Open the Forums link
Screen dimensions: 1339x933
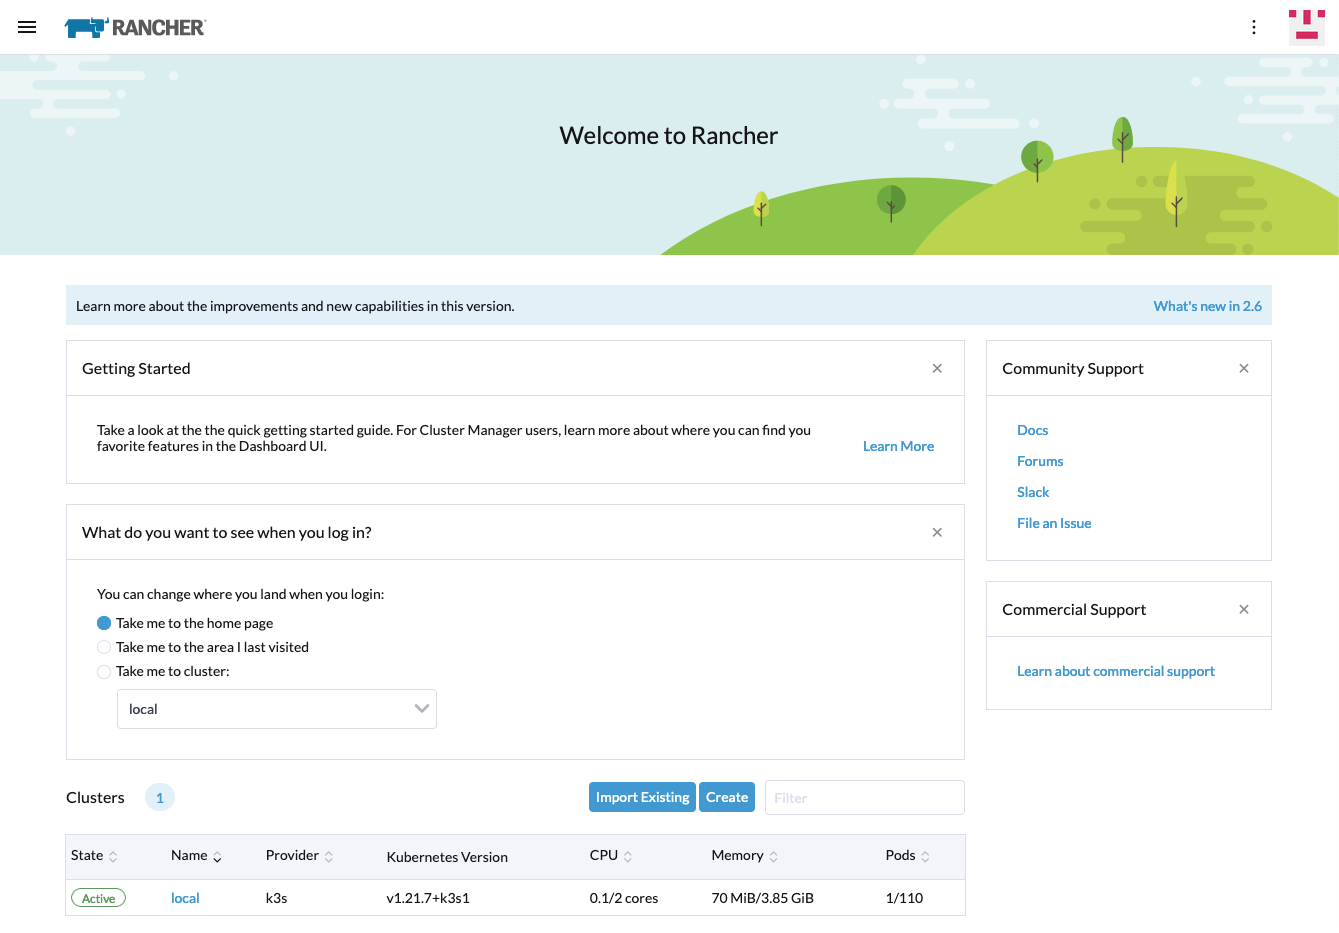1040,461
